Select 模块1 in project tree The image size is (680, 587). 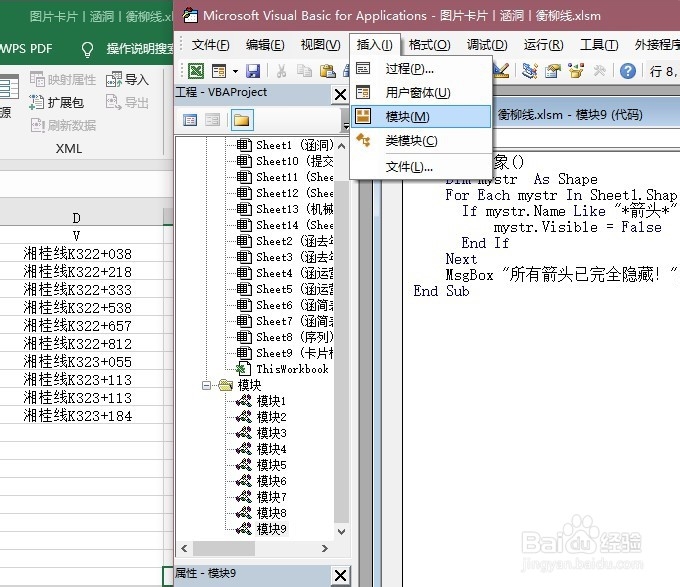[262, 401]
